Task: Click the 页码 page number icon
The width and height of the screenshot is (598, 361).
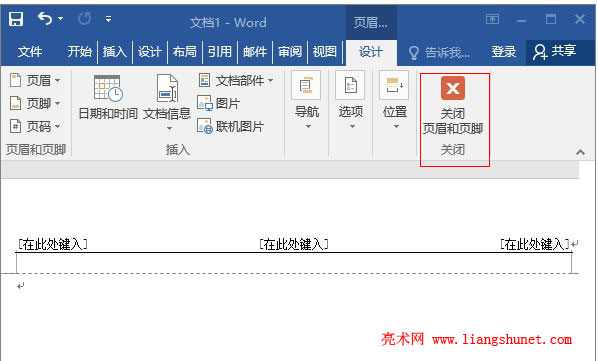Action: 15,126
